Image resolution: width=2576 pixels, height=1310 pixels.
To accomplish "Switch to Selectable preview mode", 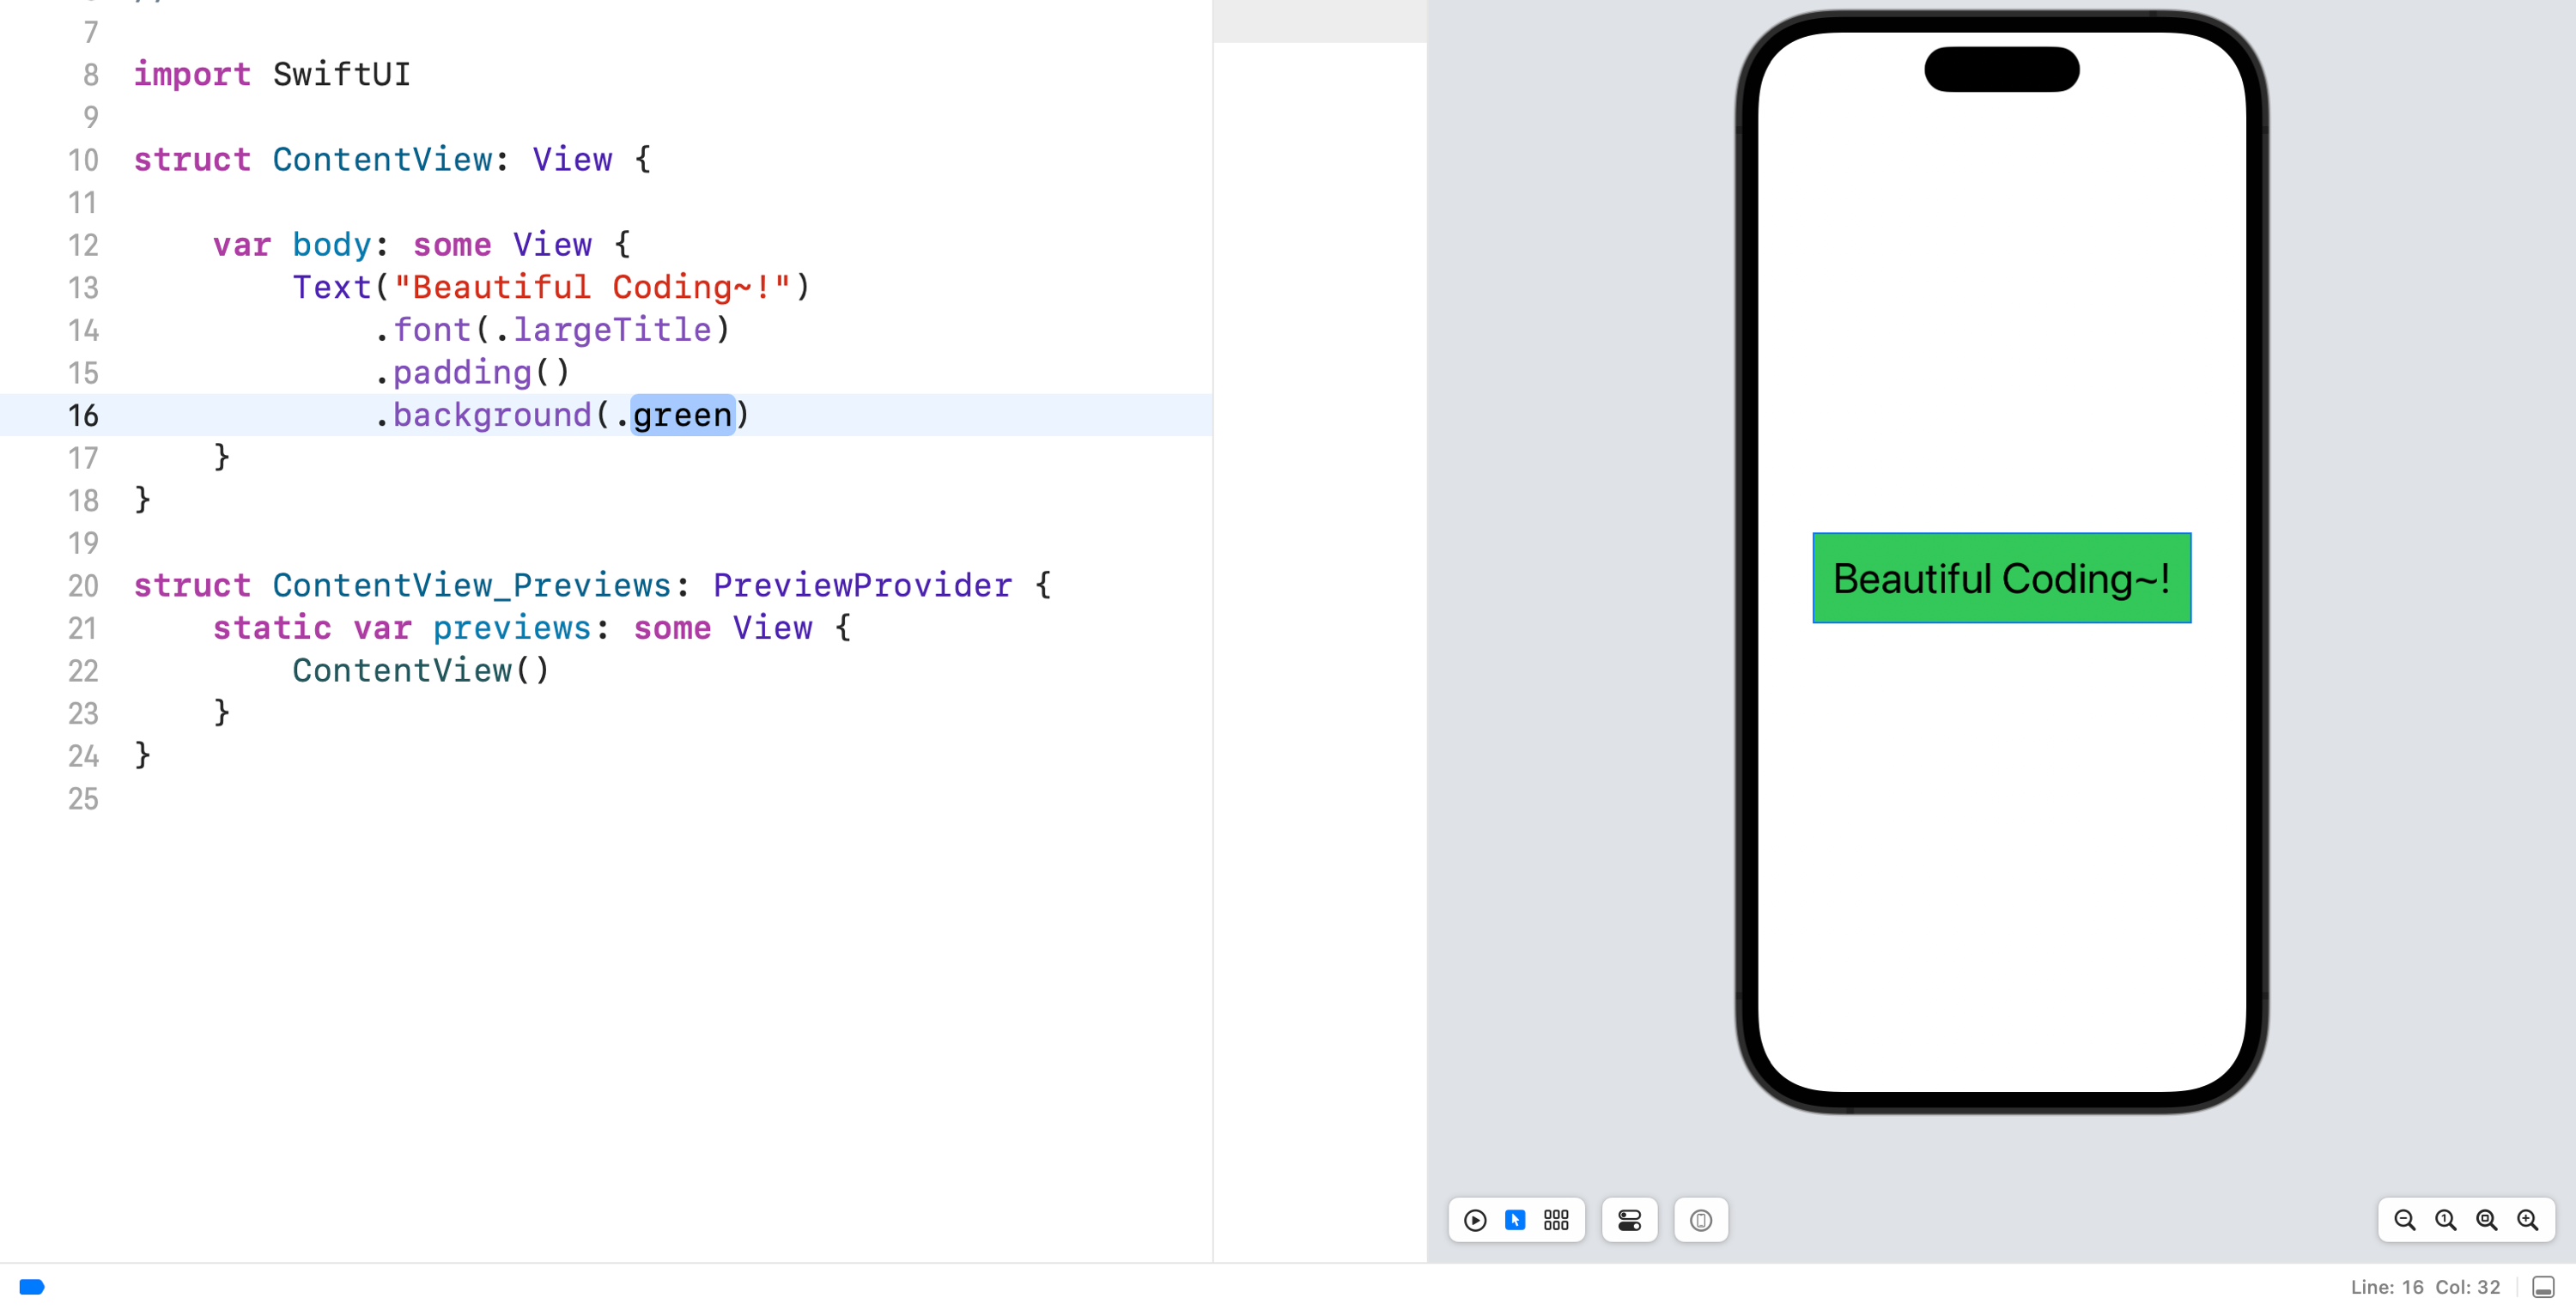I will pos(1515,1220).
